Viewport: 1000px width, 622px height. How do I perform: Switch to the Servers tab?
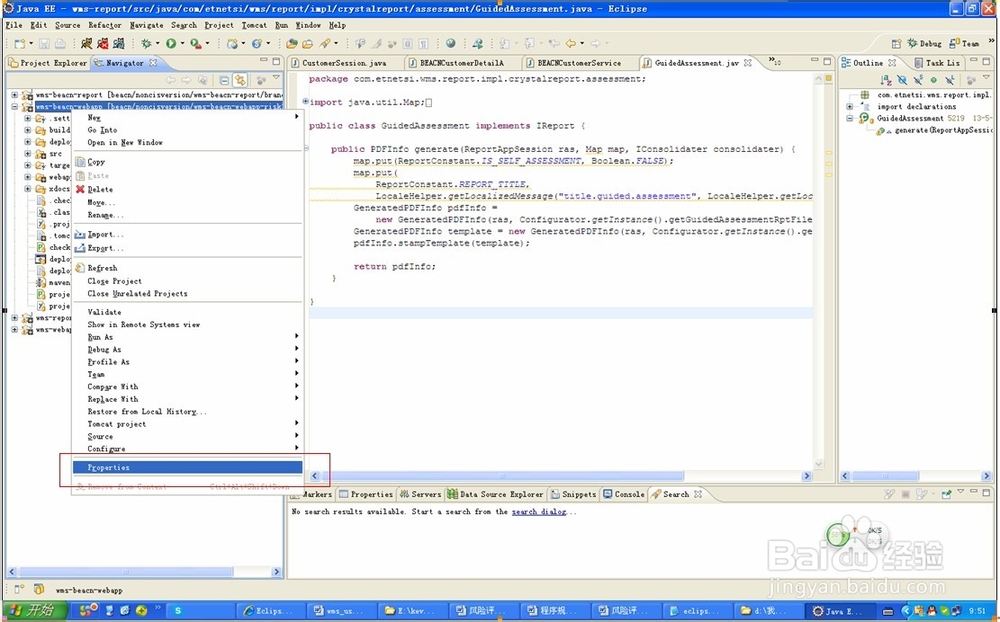pos(420,494)
